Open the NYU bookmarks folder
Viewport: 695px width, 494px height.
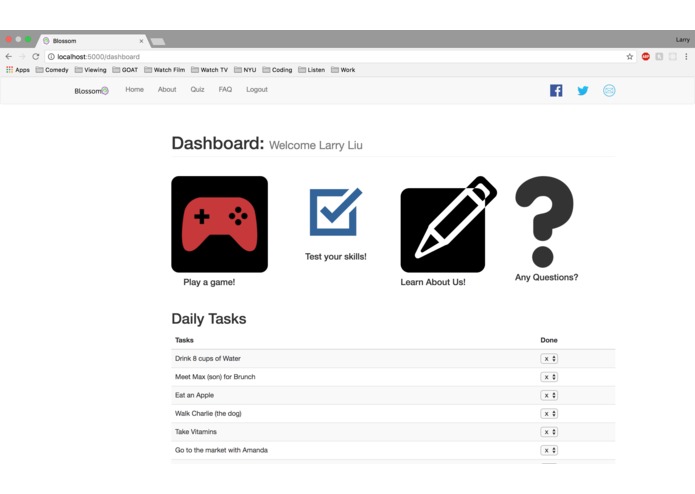245,70
